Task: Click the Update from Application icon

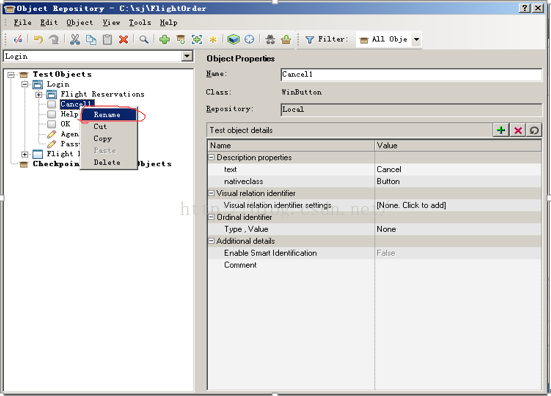Action: [x=181, y=39]
